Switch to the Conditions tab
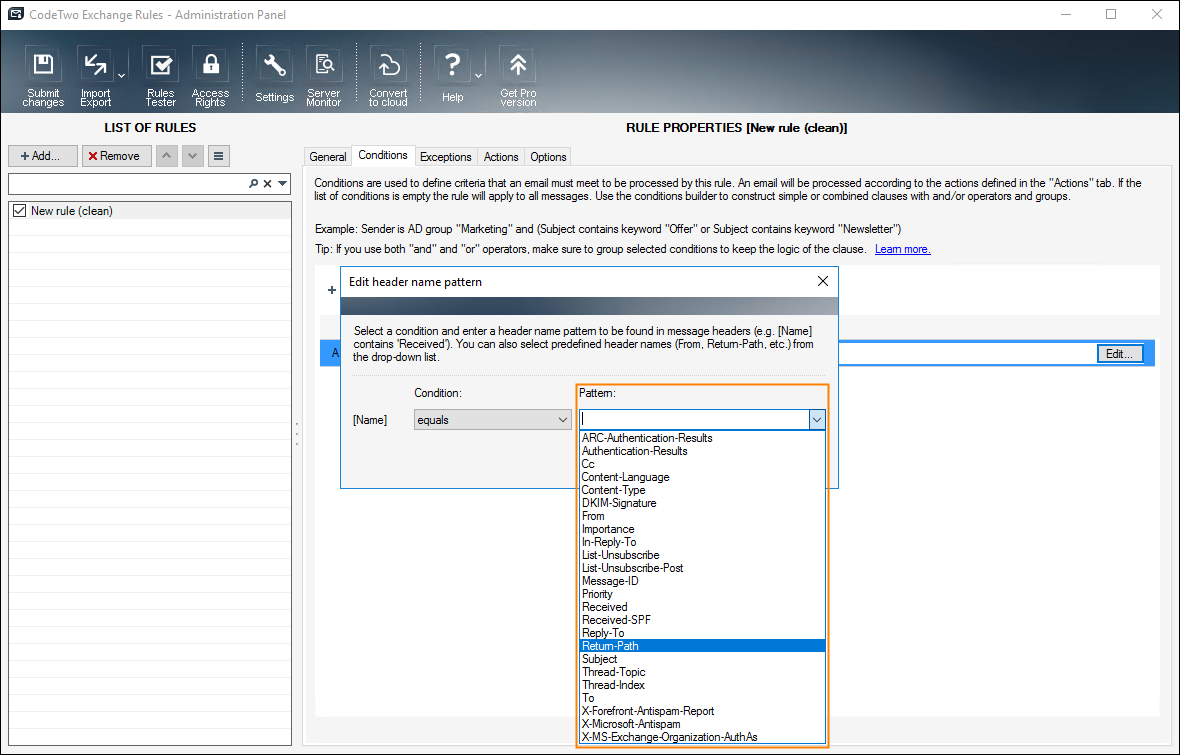The width and height of the screenshot is (1180, 755). 382,155
